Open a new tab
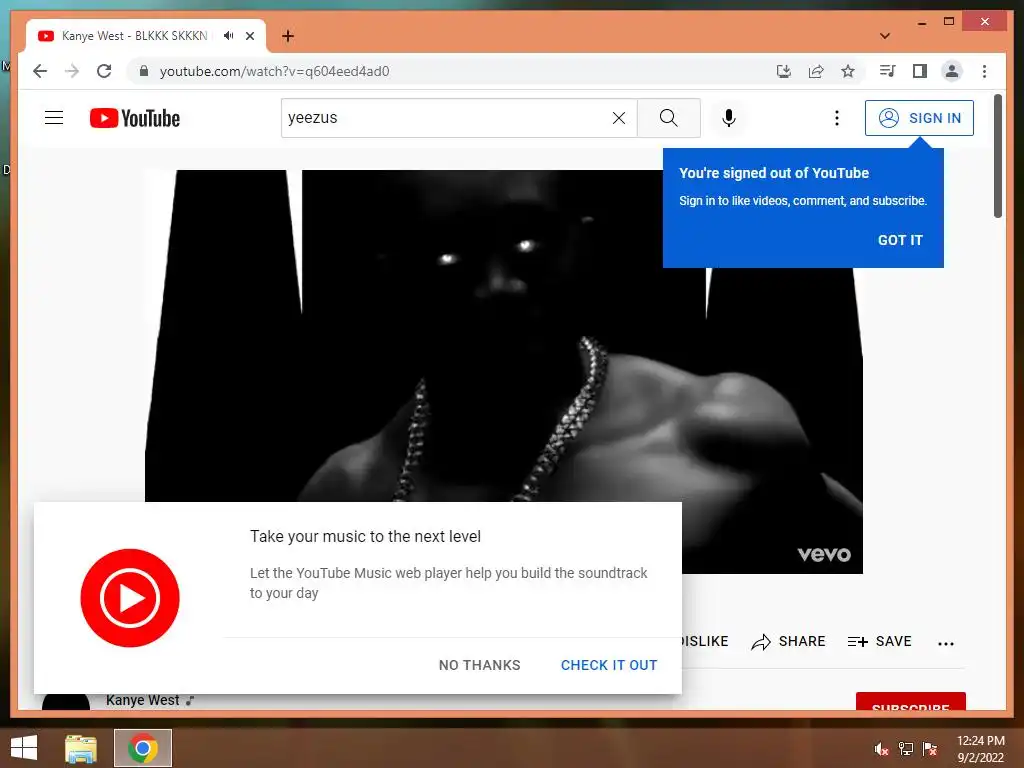The height and width of the screenshot is (768, 1024). click(288, 36)
